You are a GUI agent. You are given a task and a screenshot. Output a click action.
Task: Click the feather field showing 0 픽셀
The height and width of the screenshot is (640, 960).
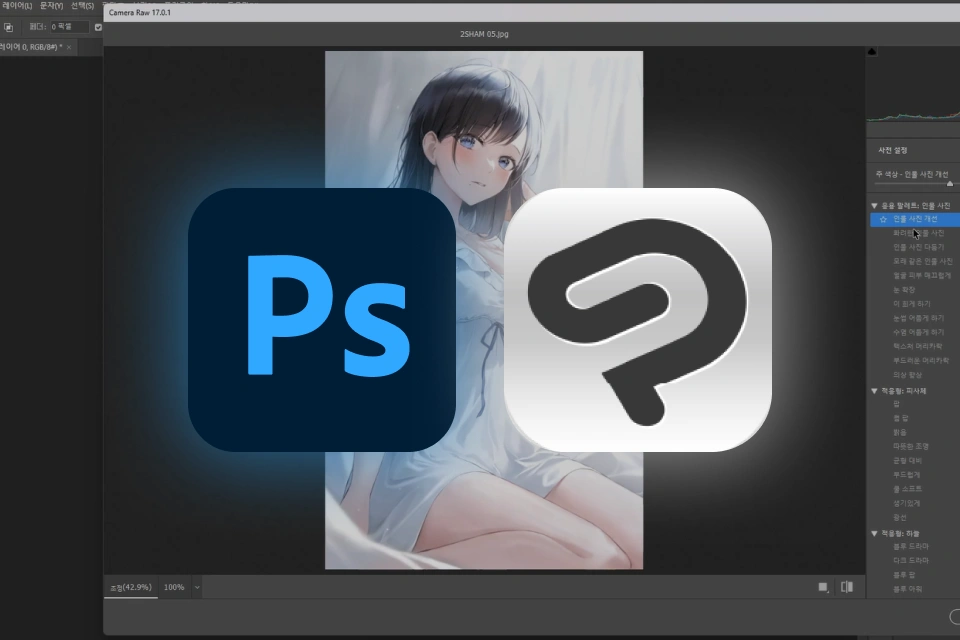click(x=69, y=27)
